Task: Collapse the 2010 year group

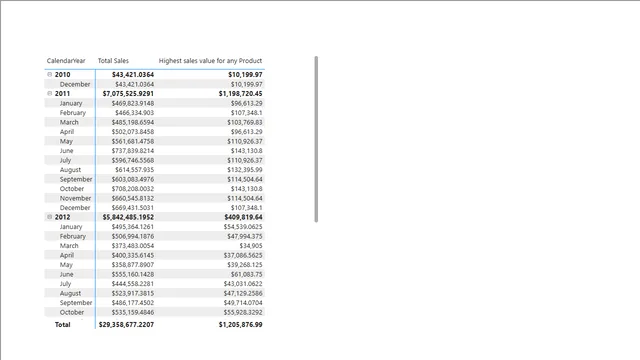Action: point(49,74)
